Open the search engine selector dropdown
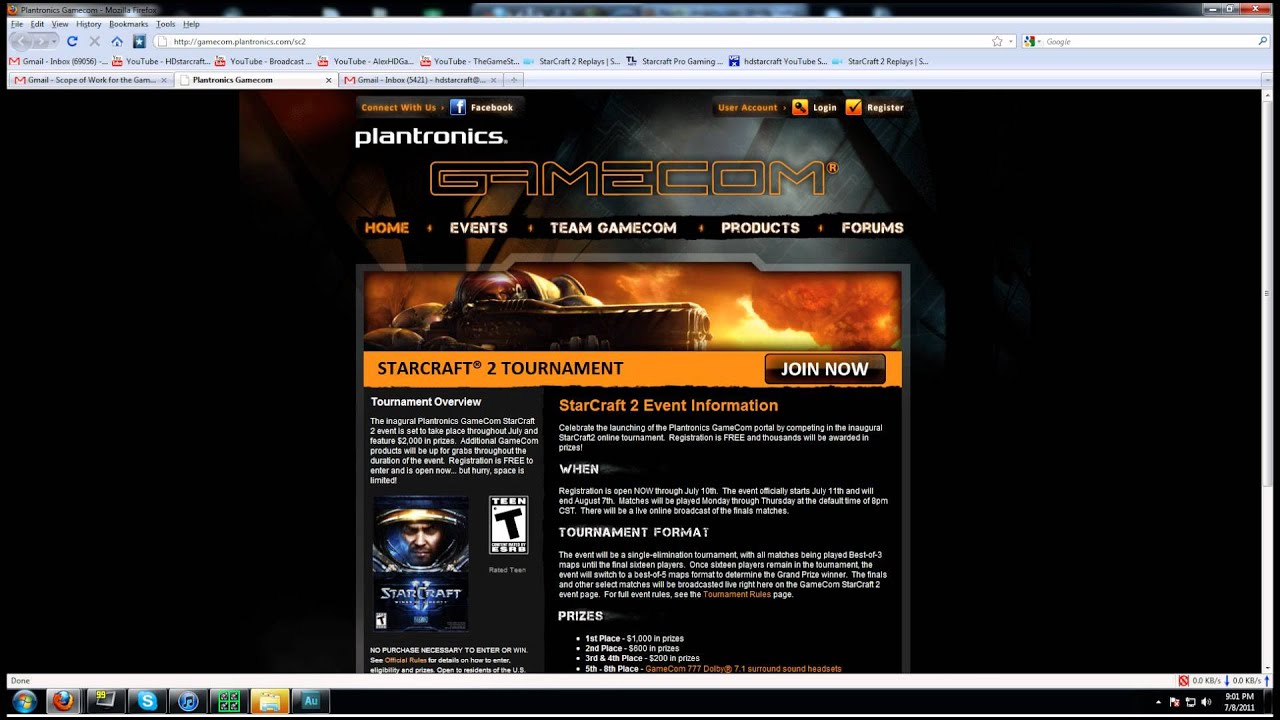This screenshot has width=1280, height=720. coord(1035,41)
